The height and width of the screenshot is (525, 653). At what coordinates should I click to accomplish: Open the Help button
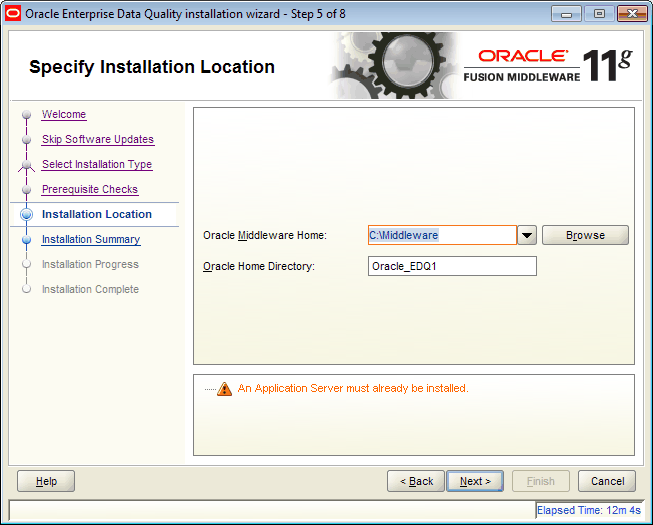point(46,481)
